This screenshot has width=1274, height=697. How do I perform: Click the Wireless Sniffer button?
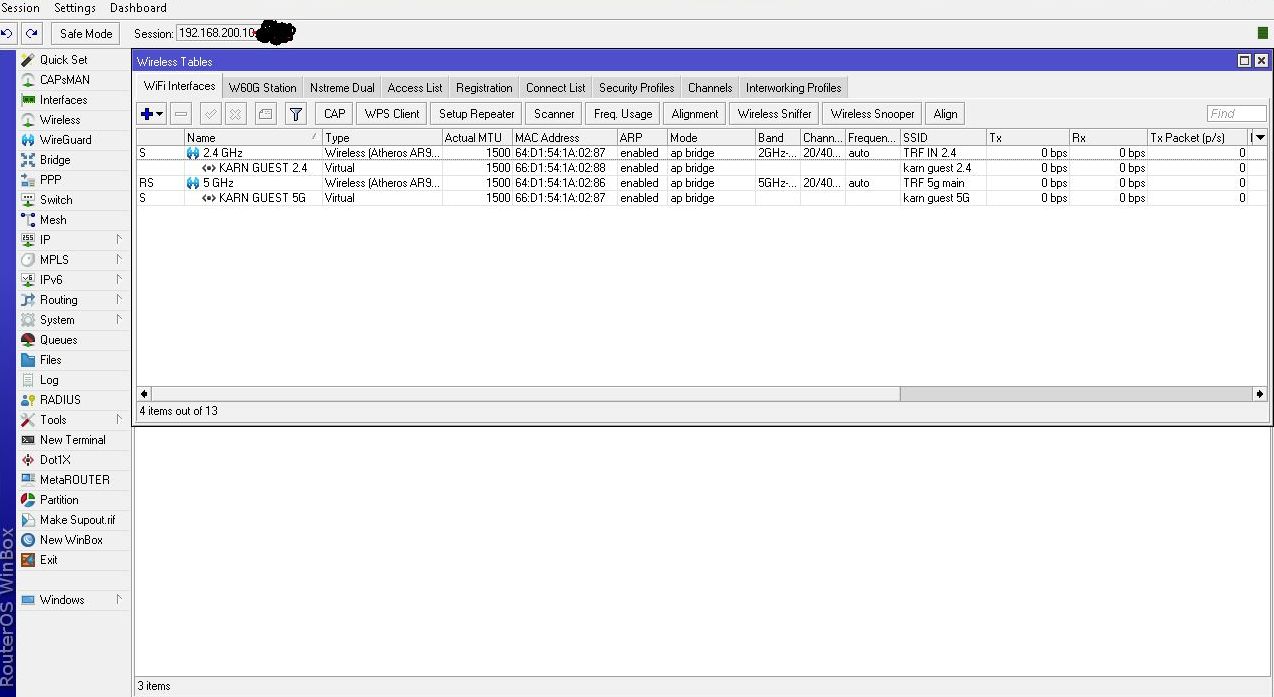pyautogui.click(x=774, y=114)
